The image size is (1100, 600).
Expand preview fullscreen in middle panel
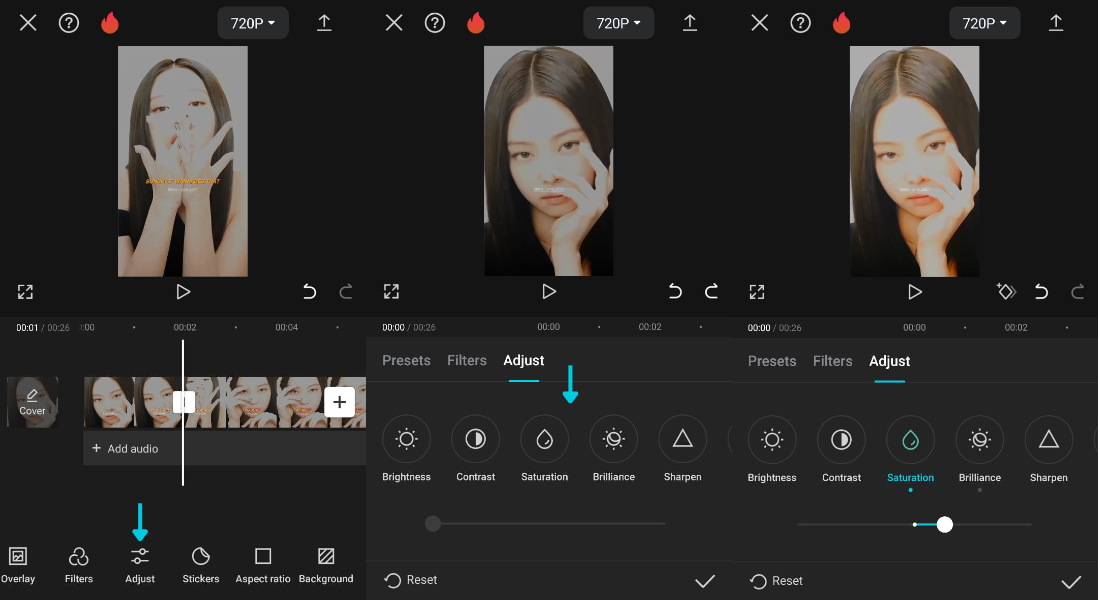pyautogui.click(x=391, y=292)
